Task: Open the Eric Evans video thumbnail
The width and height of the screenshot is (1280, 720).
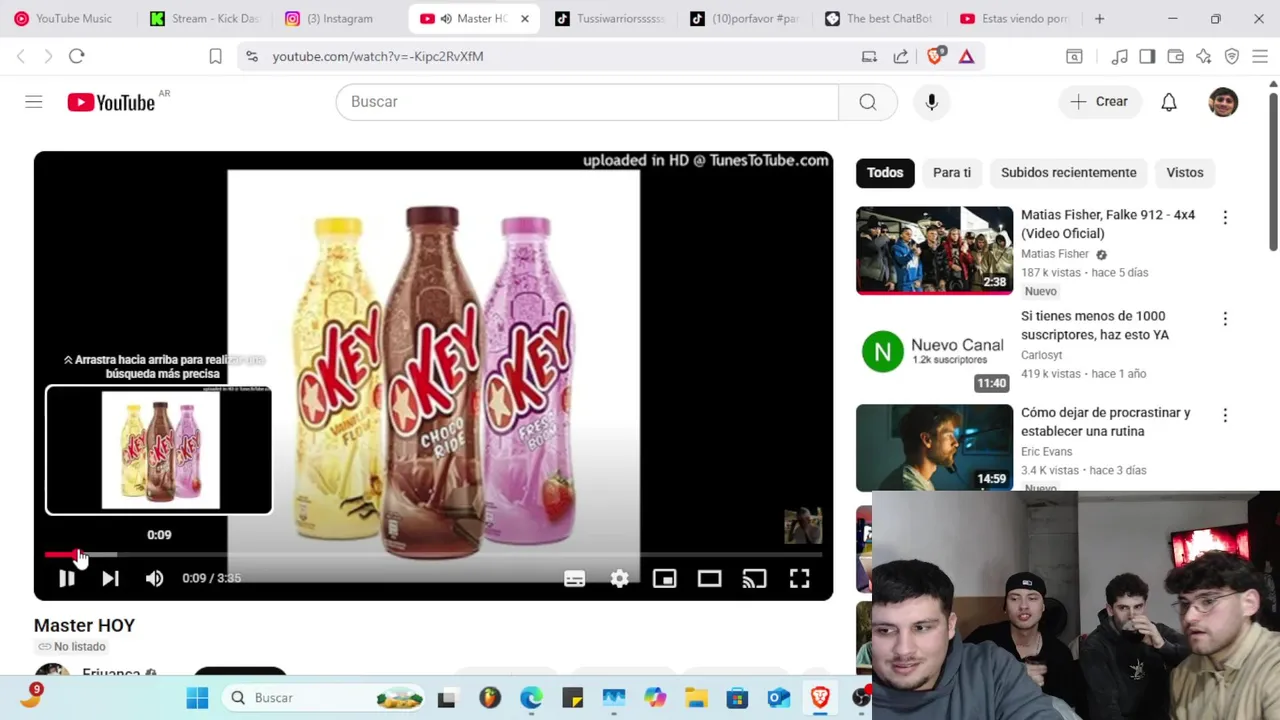Action: pos(934,447)
